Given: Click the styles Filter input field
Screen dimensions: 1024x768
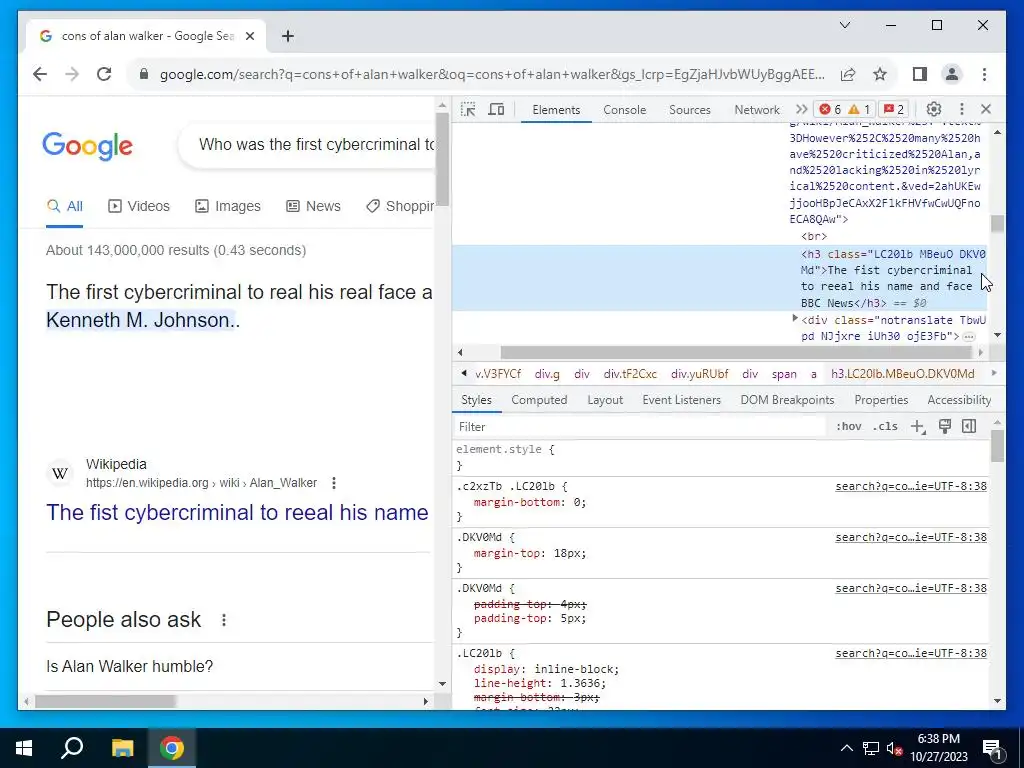Looking at the screenshot, I should point(640,426).
